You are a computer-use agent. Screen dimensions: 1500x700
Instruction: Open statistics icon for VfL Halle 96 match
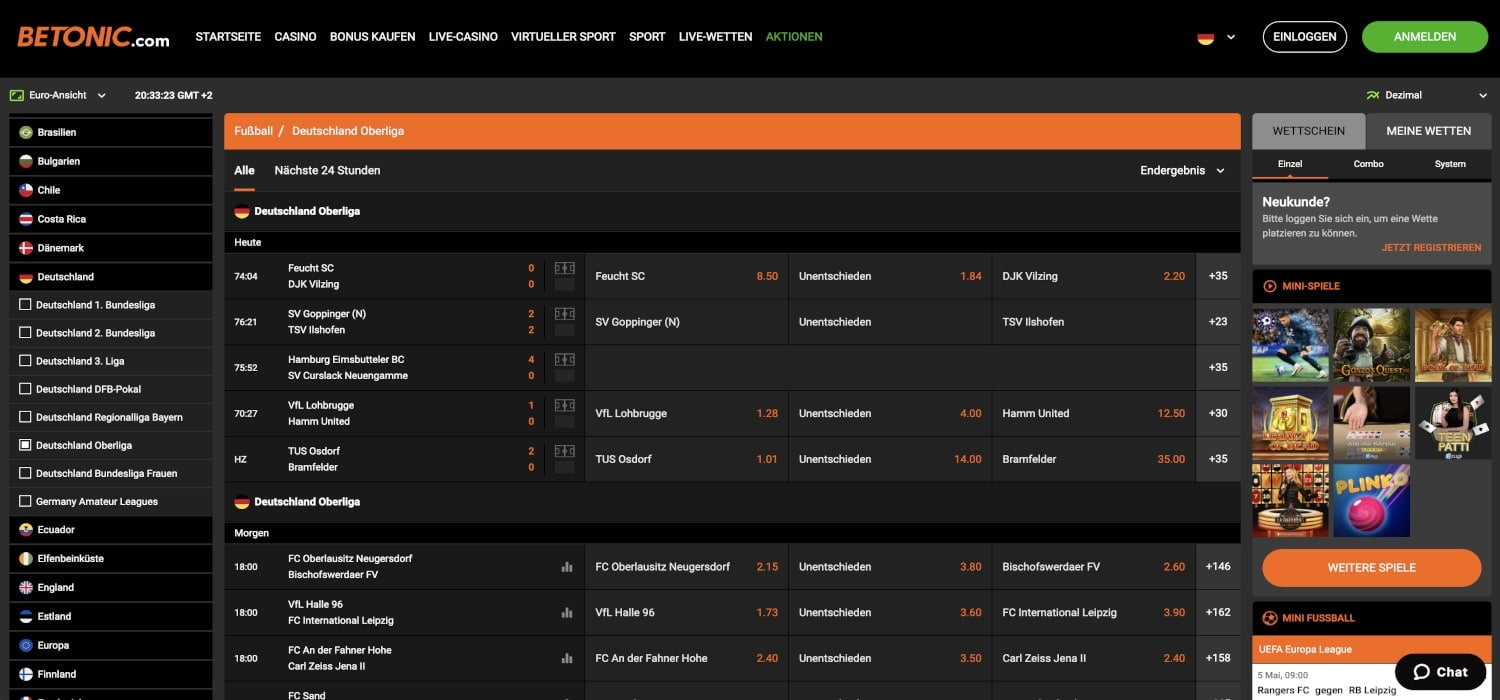click(x=567, y=613)
